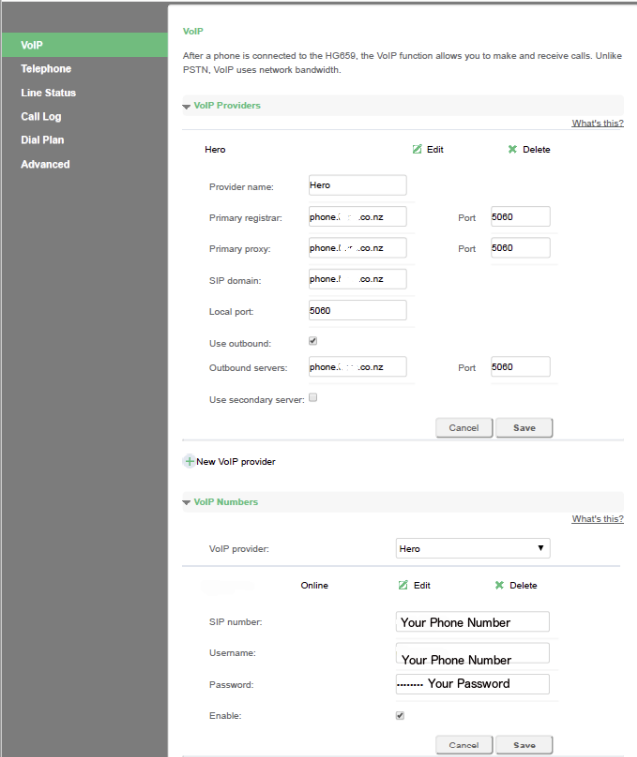Focus the Primary registrar address field
Viewport: 637px width, 757px height.
click(357, 217)
